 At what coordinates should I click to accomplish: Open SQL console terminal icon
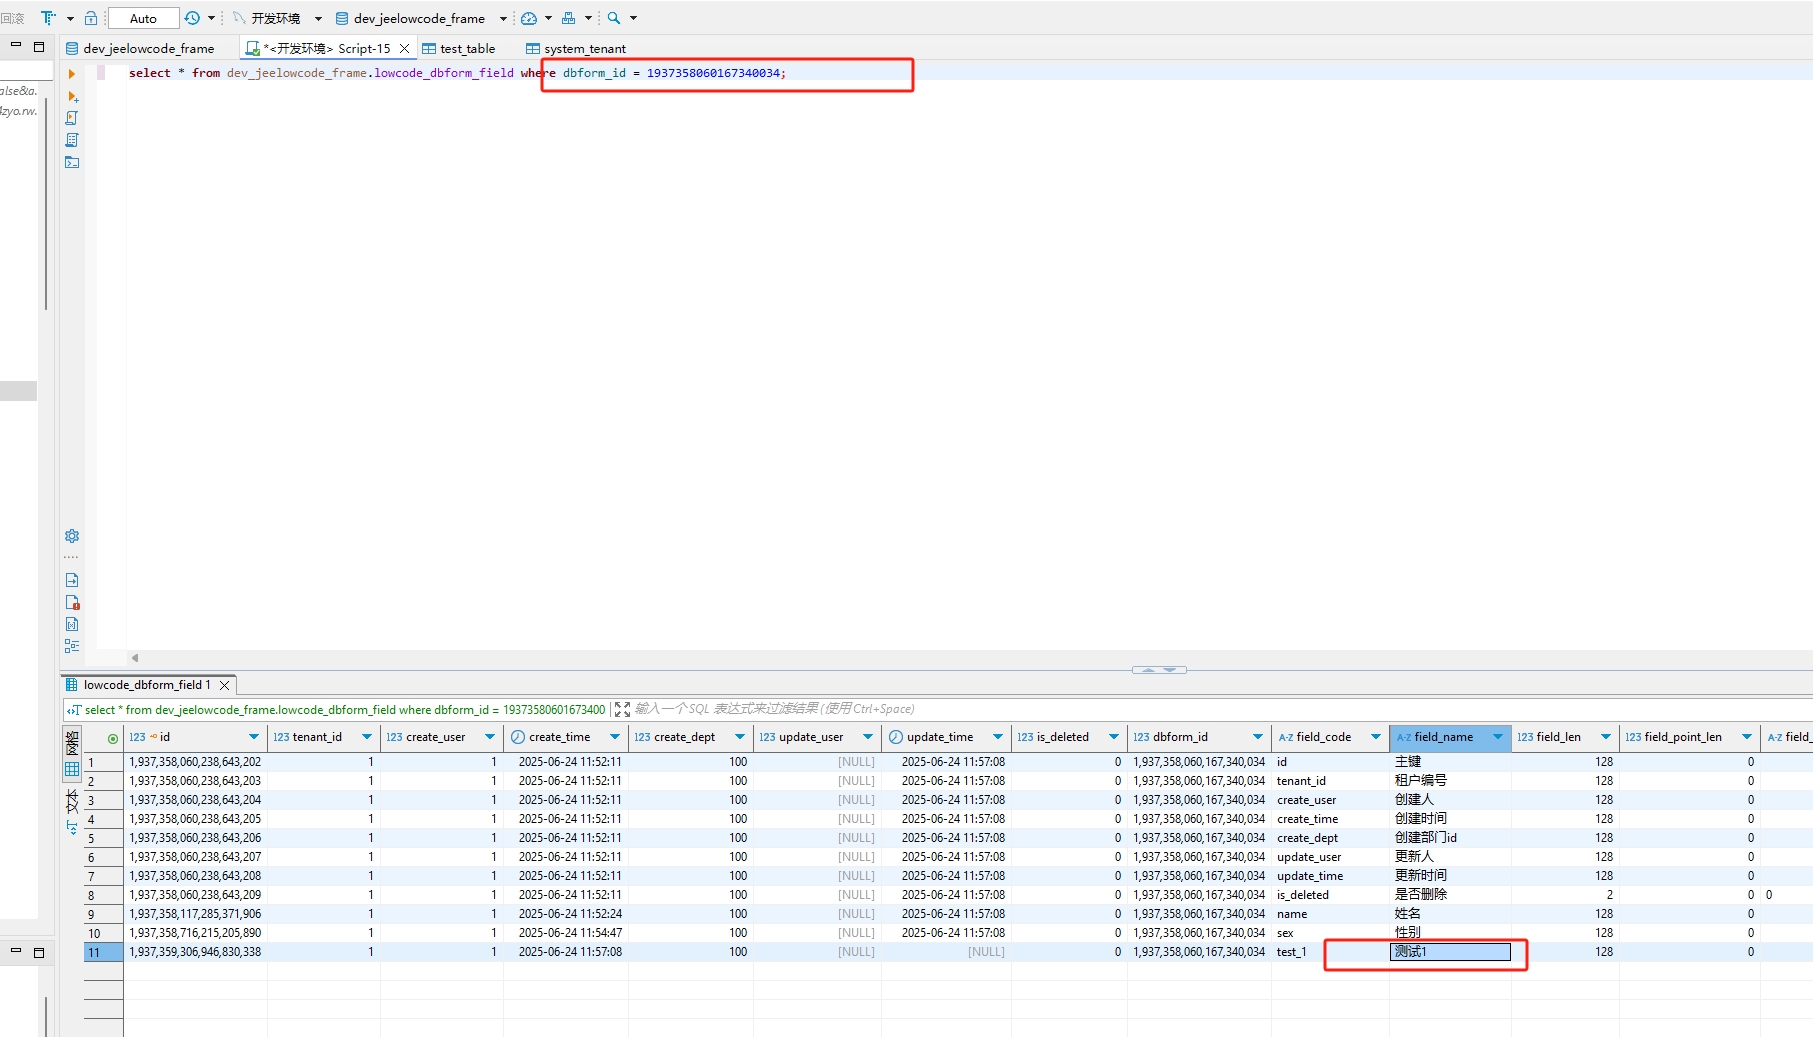pos(72,162)
